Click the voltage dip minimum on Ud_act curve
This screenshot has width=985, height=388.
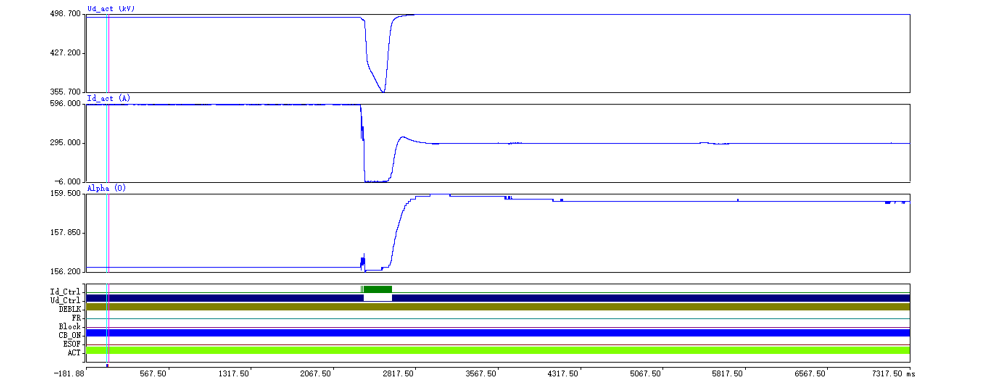[x=383, y=92]
